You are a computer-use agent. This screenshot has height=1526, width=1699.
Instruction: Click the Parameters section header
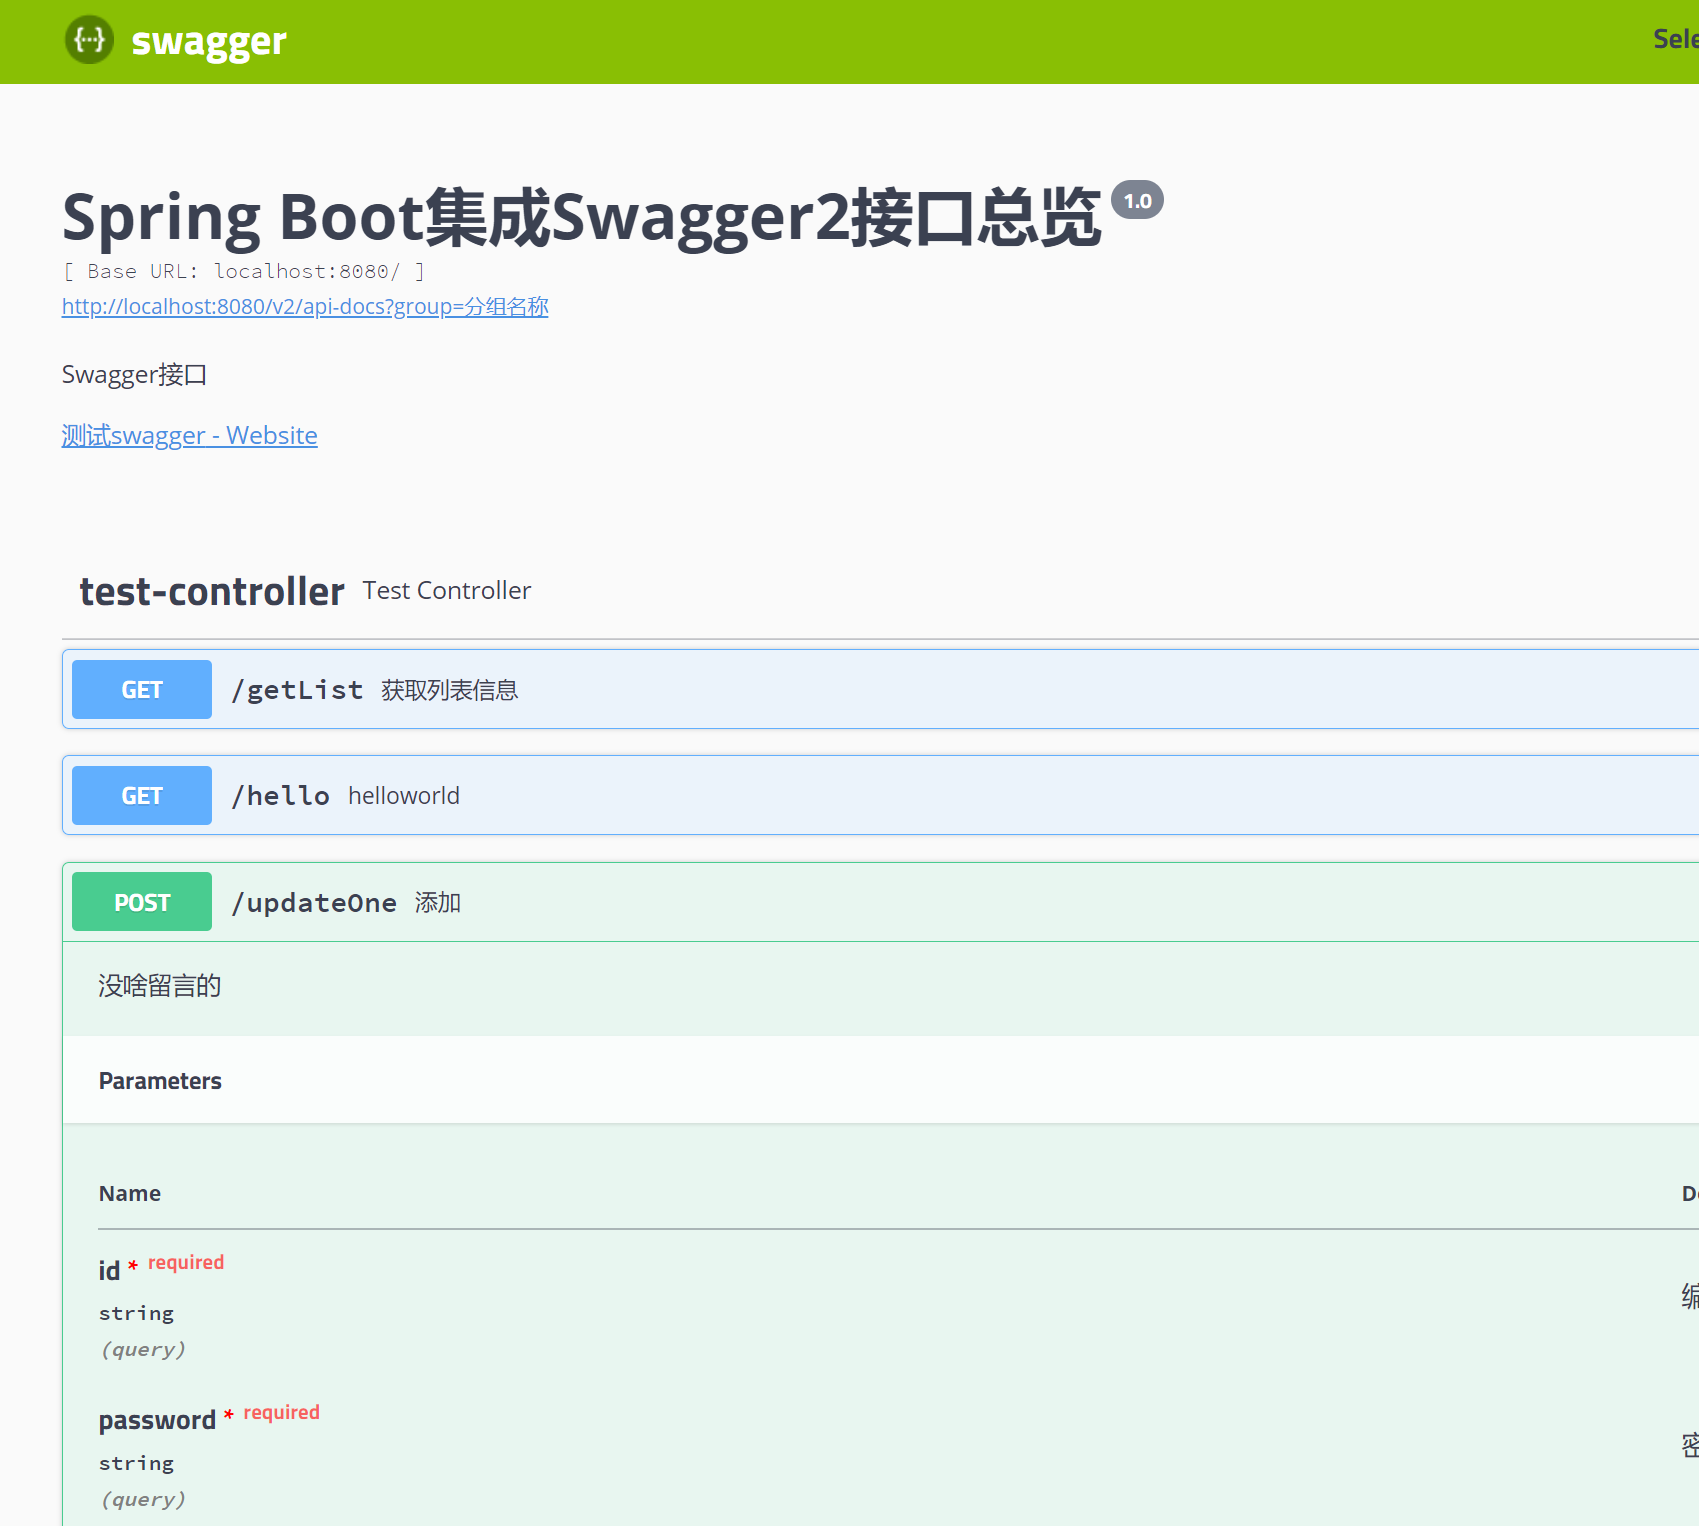[x=160, y=1081]
